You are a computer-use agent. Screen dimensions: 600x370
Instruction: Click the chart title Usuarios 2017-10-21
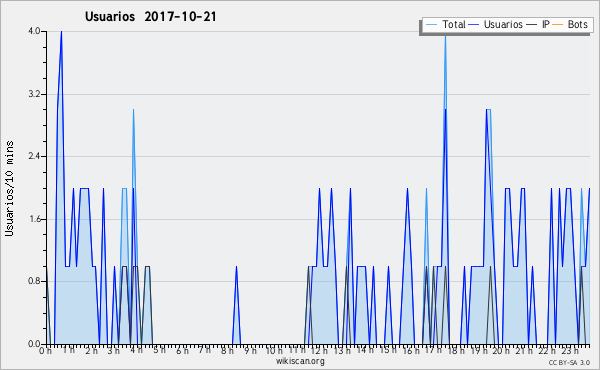[150, 16]
